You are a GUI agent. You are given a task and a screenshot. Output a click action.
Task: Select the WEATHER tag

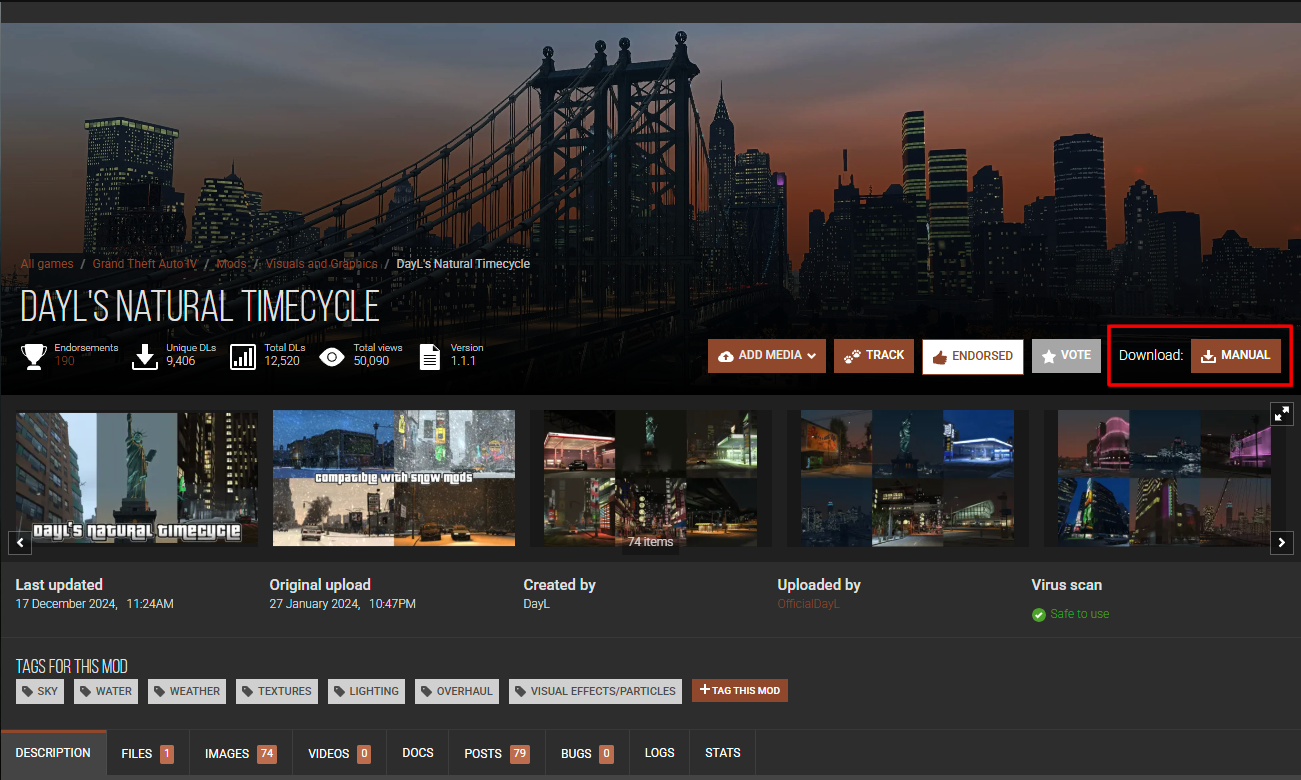coord(187,691)
